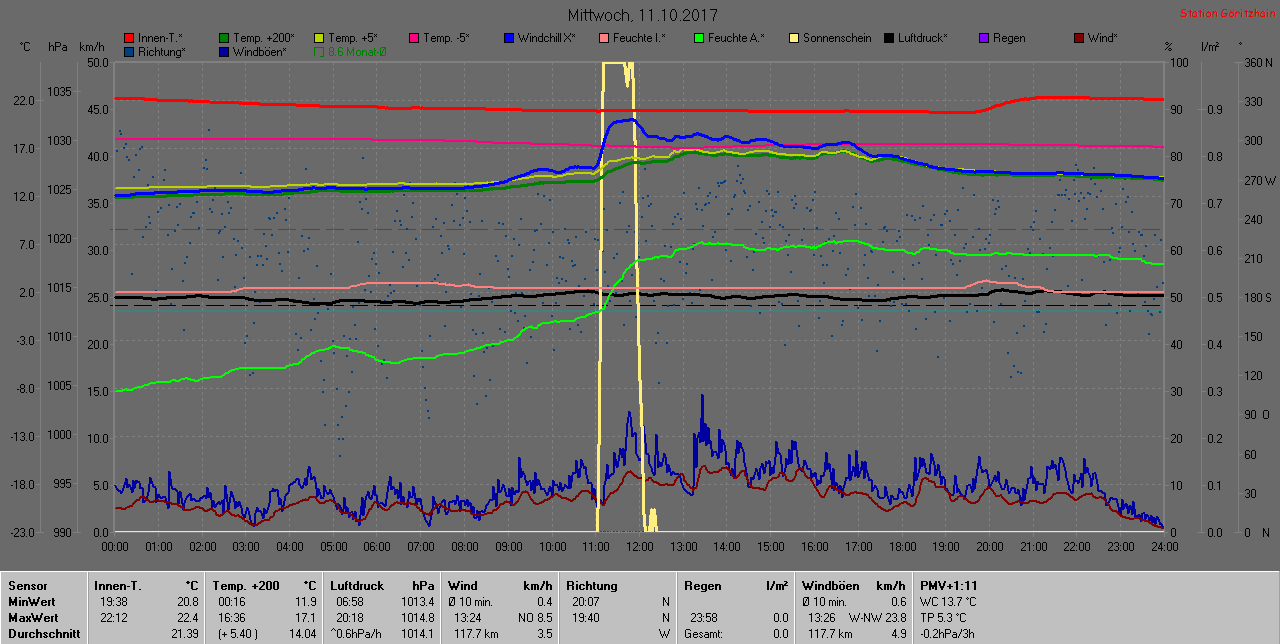The height and width of the screenshot is (644, 1280).
Task: Click the 'Feuchte A.*' legend label
Action: (x=736, y=38)
